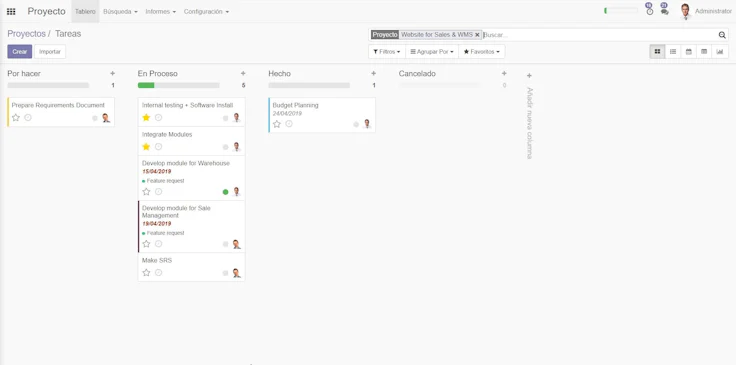This screenshot has height=365, width=736.
Task: Click the Buscar search input field
Action: point(600,35)
